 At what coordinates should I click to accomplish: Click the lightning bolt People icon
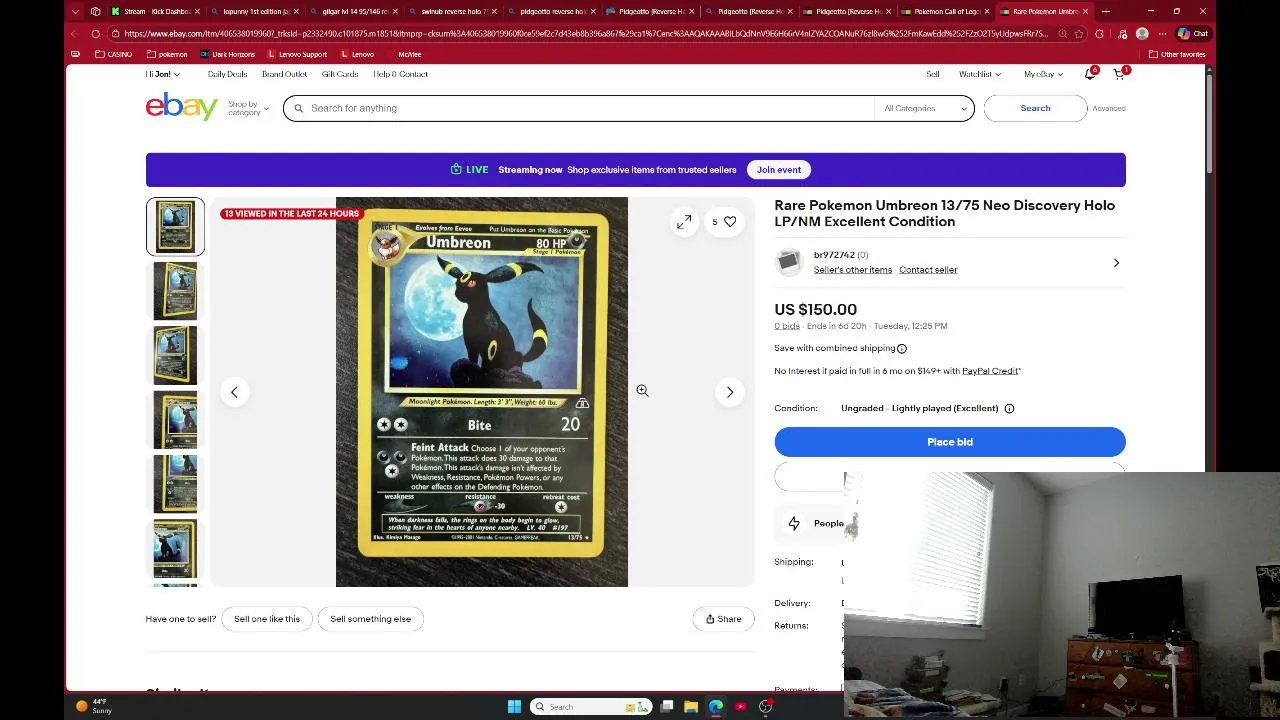click(x=794, y=523)
